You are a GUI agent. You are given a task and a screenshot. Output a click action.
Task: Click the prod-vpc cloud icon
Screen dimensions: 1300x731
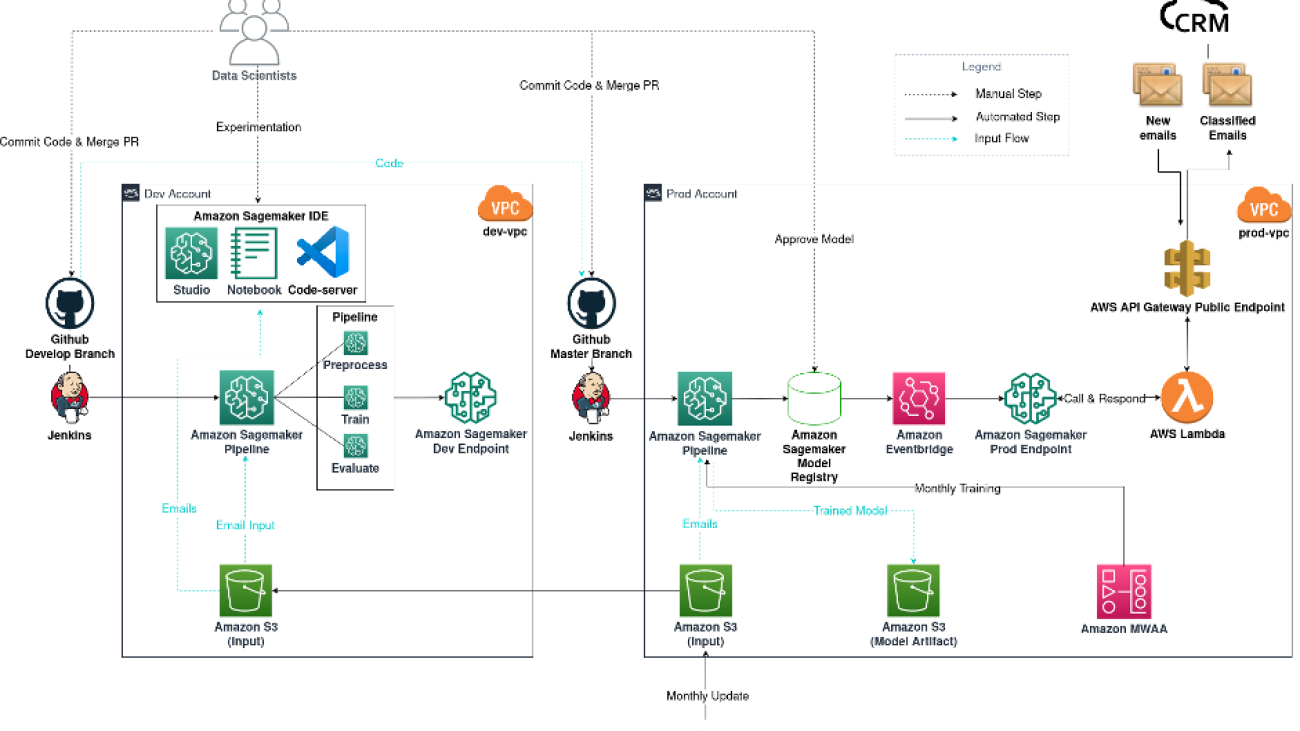pos(1264,208)
